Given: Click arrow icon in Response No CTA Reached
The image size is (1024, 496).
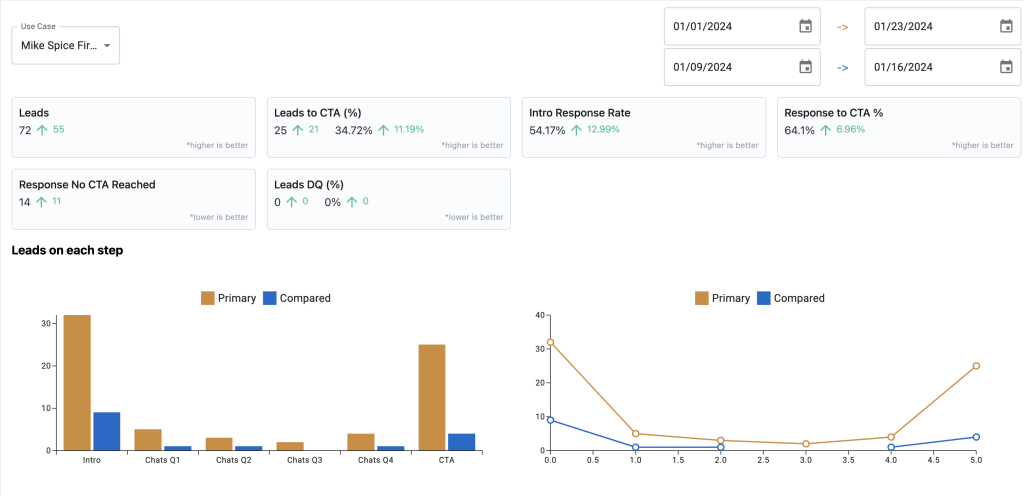Looking at the screenshot, I should point(41,201).
